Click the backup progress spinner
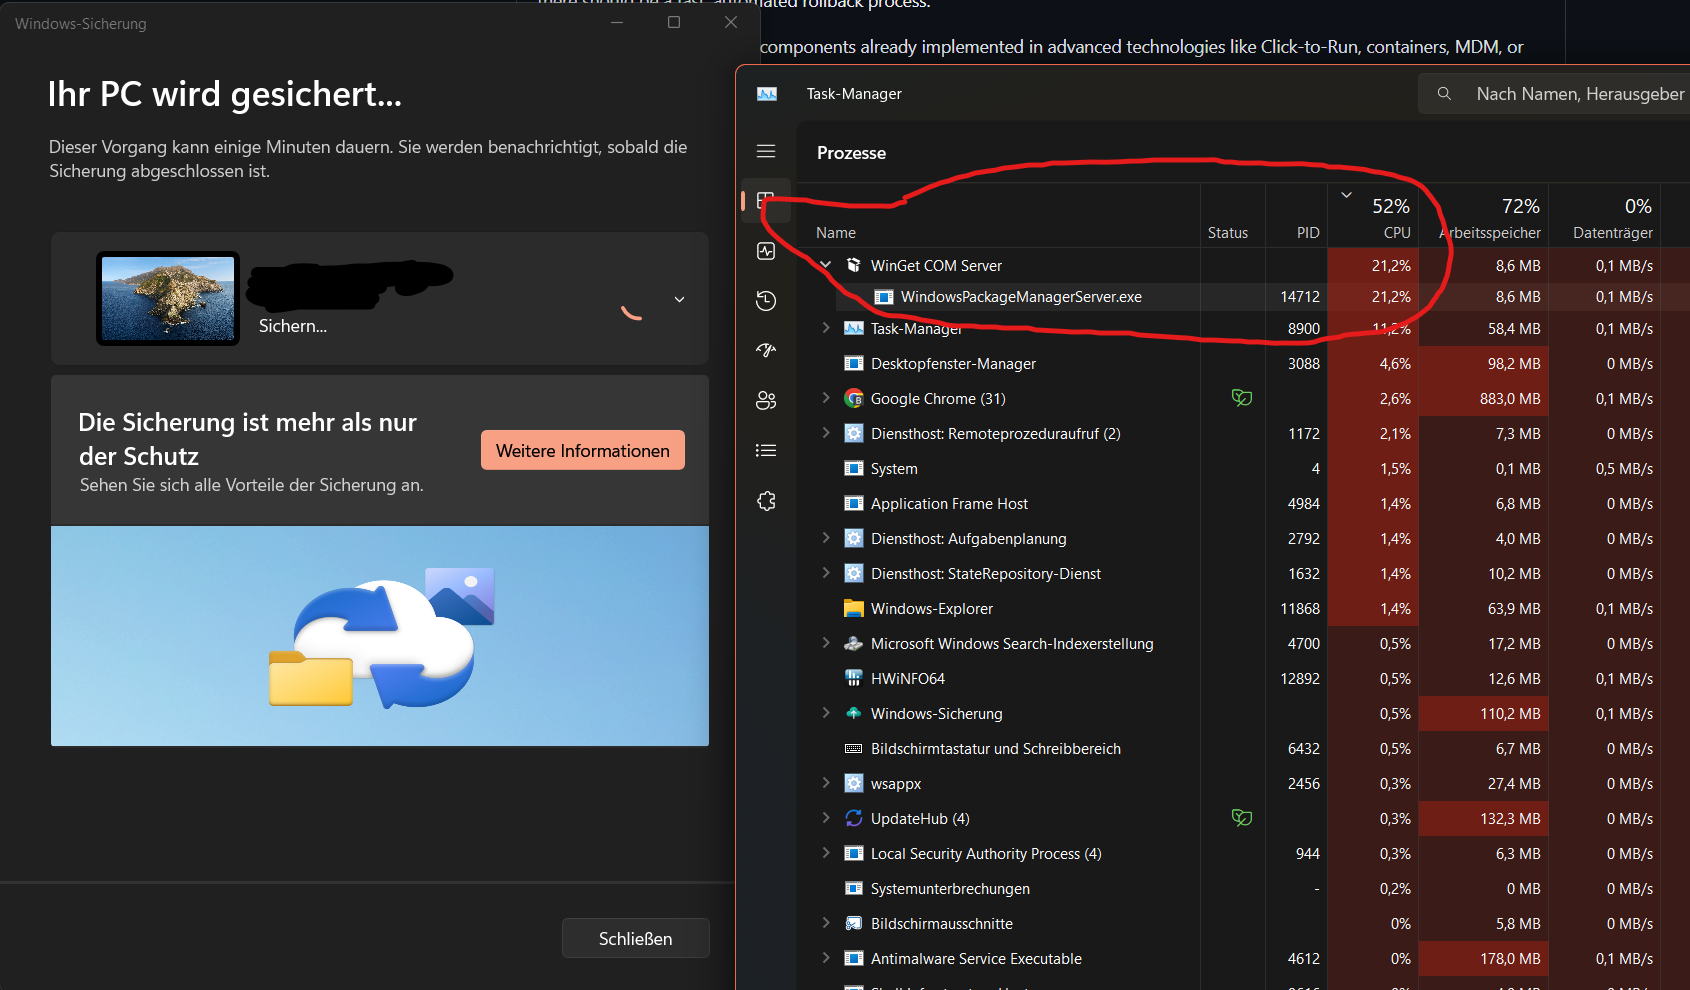This screenshot has width=1690, height=990. click(x=633, y=314)
